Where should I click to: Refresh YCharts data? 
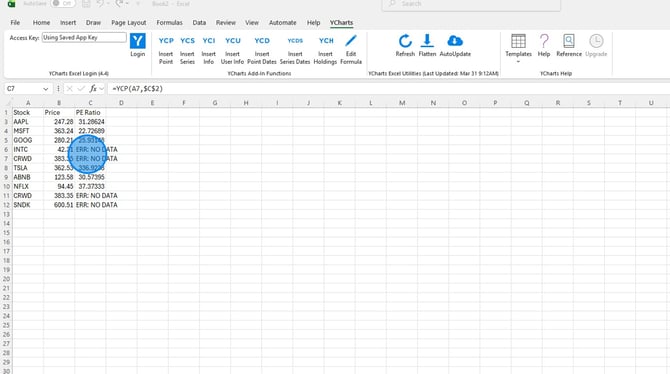tap(405, 41)
